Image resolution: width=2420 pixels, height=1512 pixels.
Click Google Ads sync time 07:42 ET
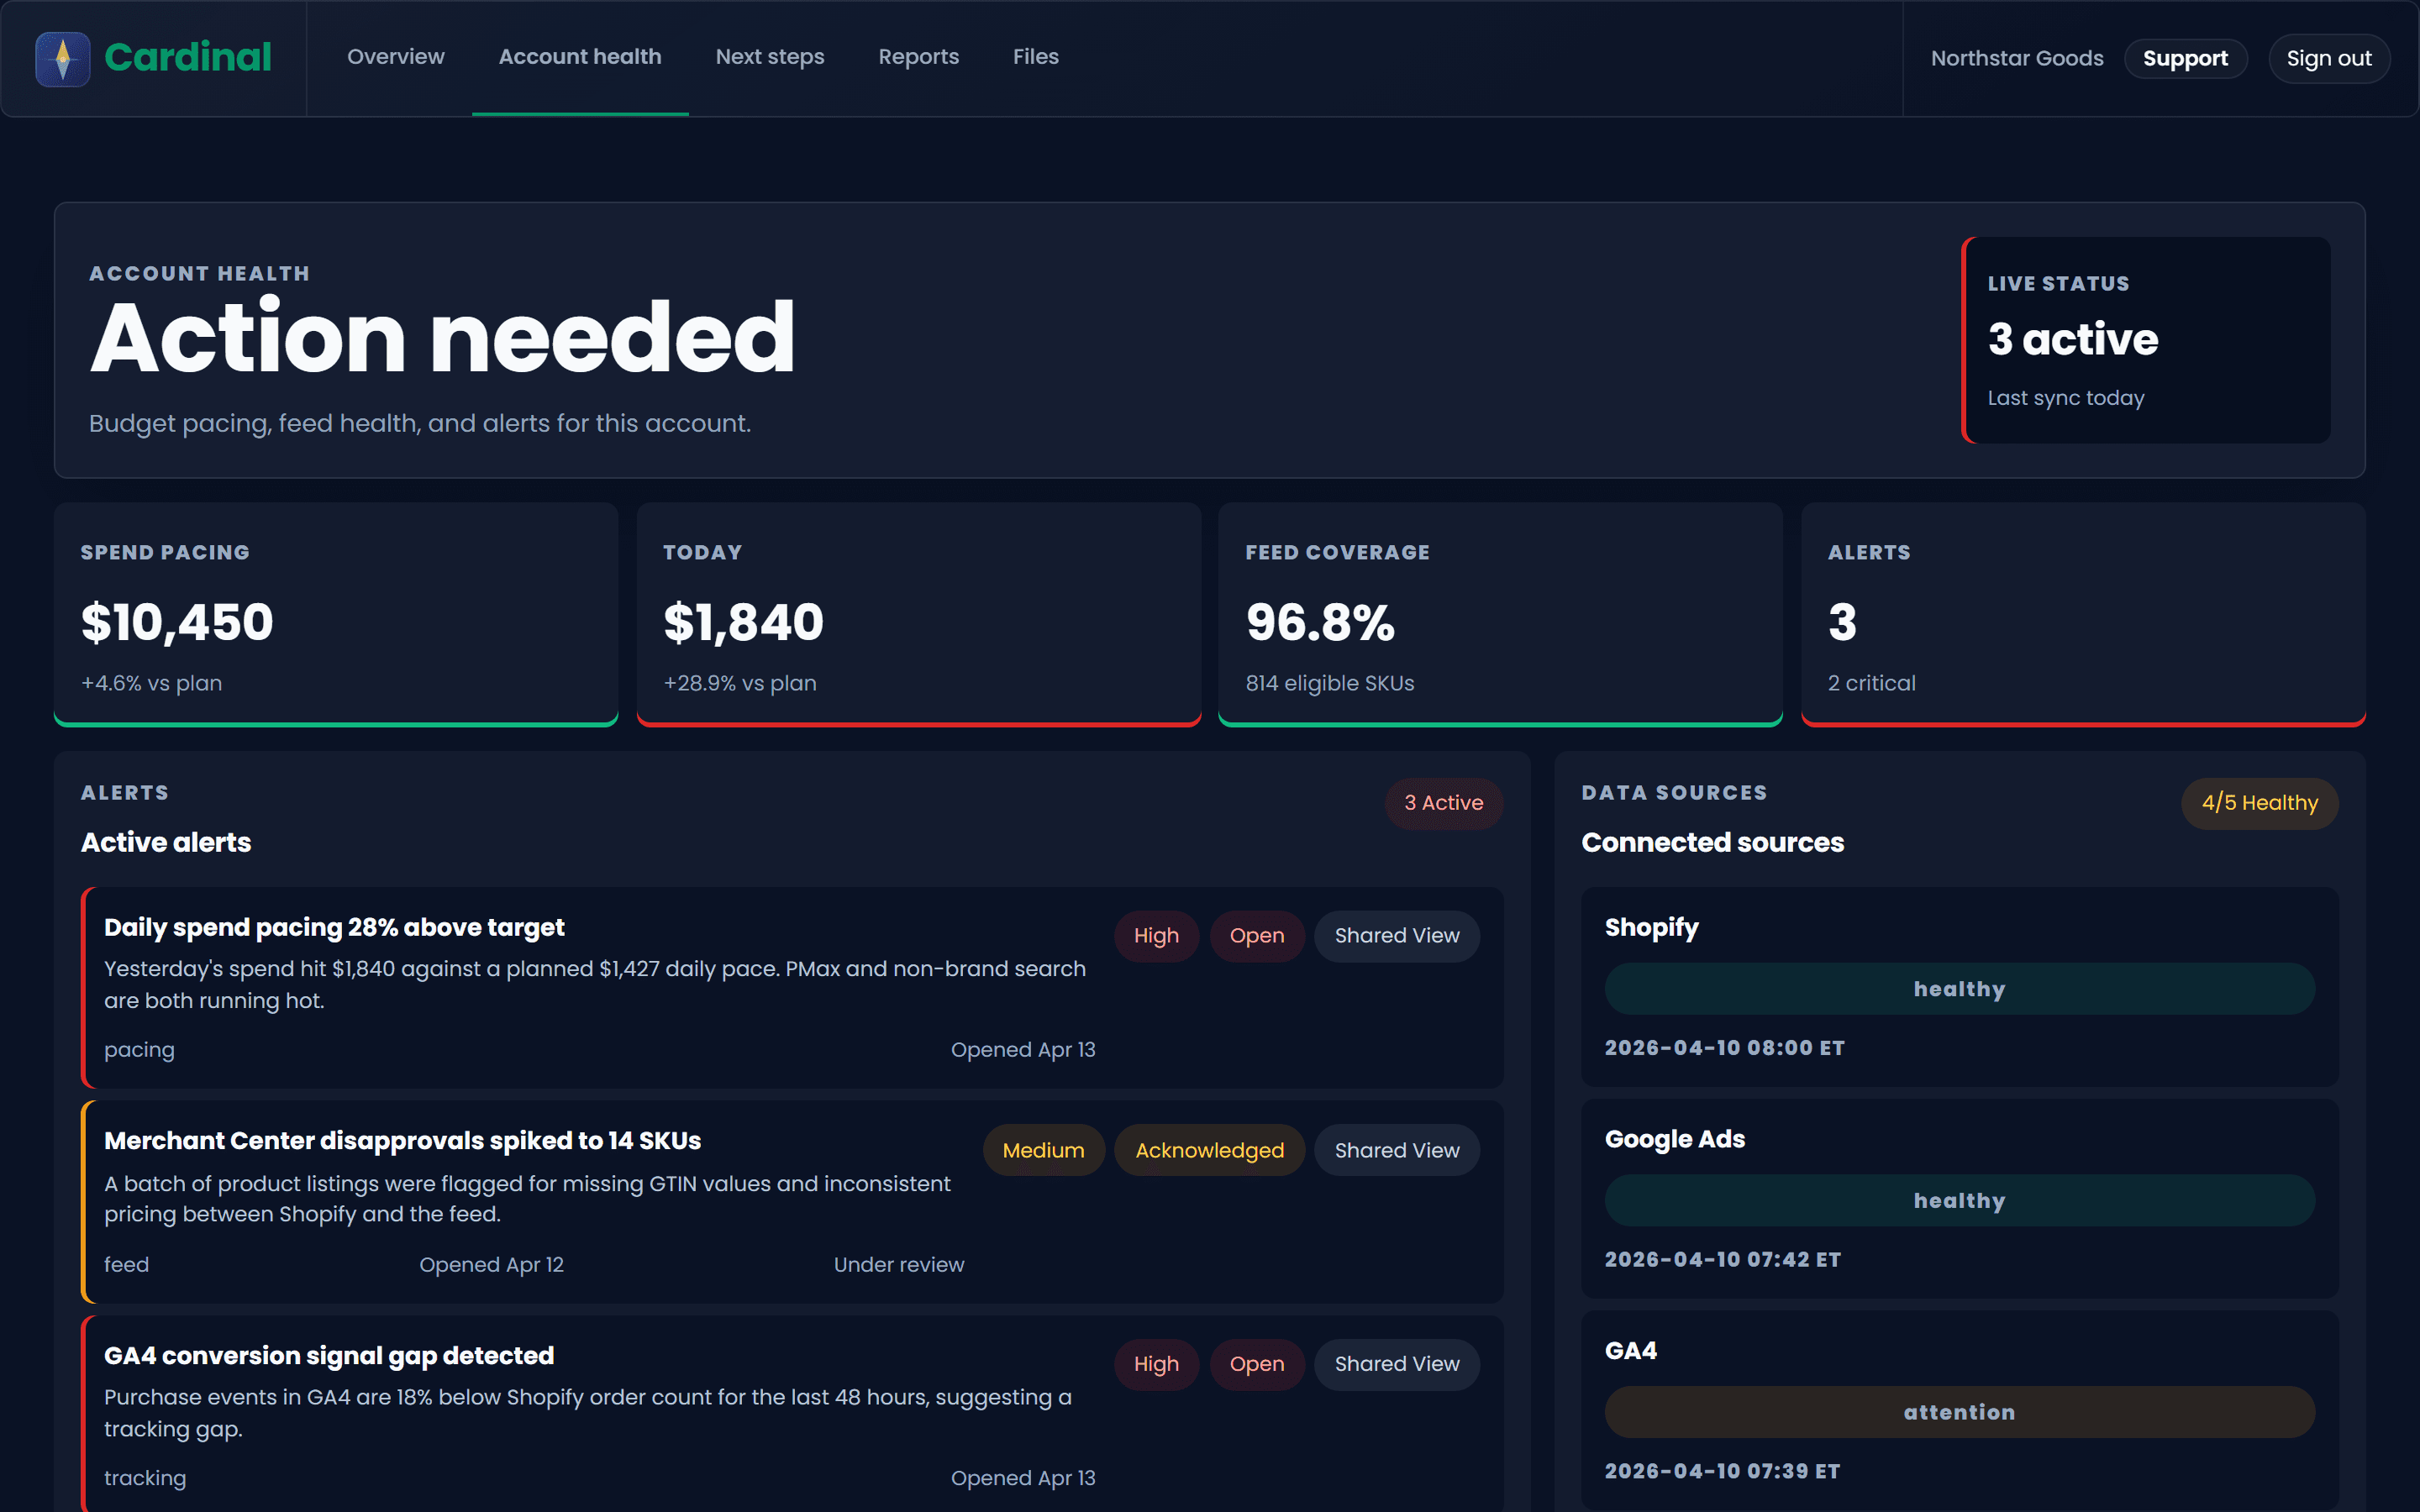(x=1722, y=1260)
